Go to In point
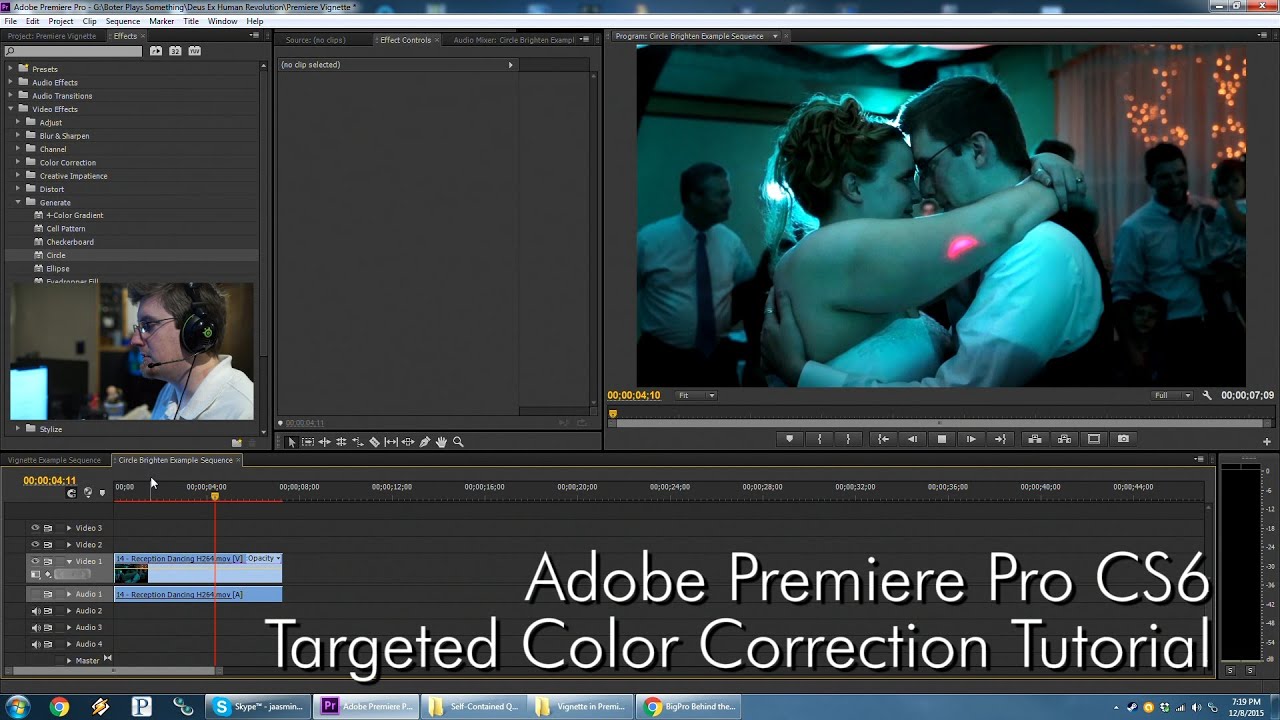This screenshot has width=1280, height=720. click(x=883, y=439)
